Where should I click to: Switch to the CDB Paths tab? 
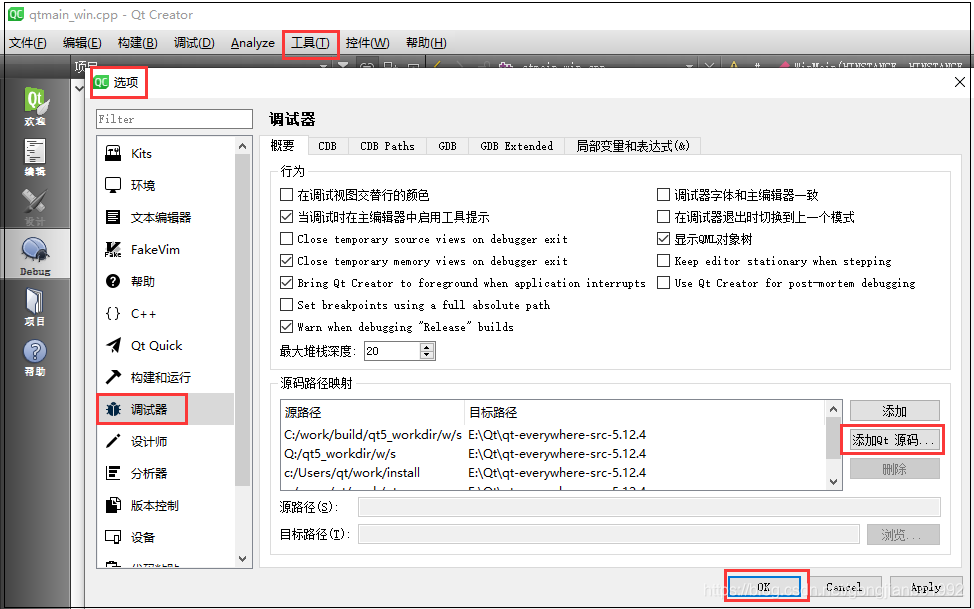387,146
